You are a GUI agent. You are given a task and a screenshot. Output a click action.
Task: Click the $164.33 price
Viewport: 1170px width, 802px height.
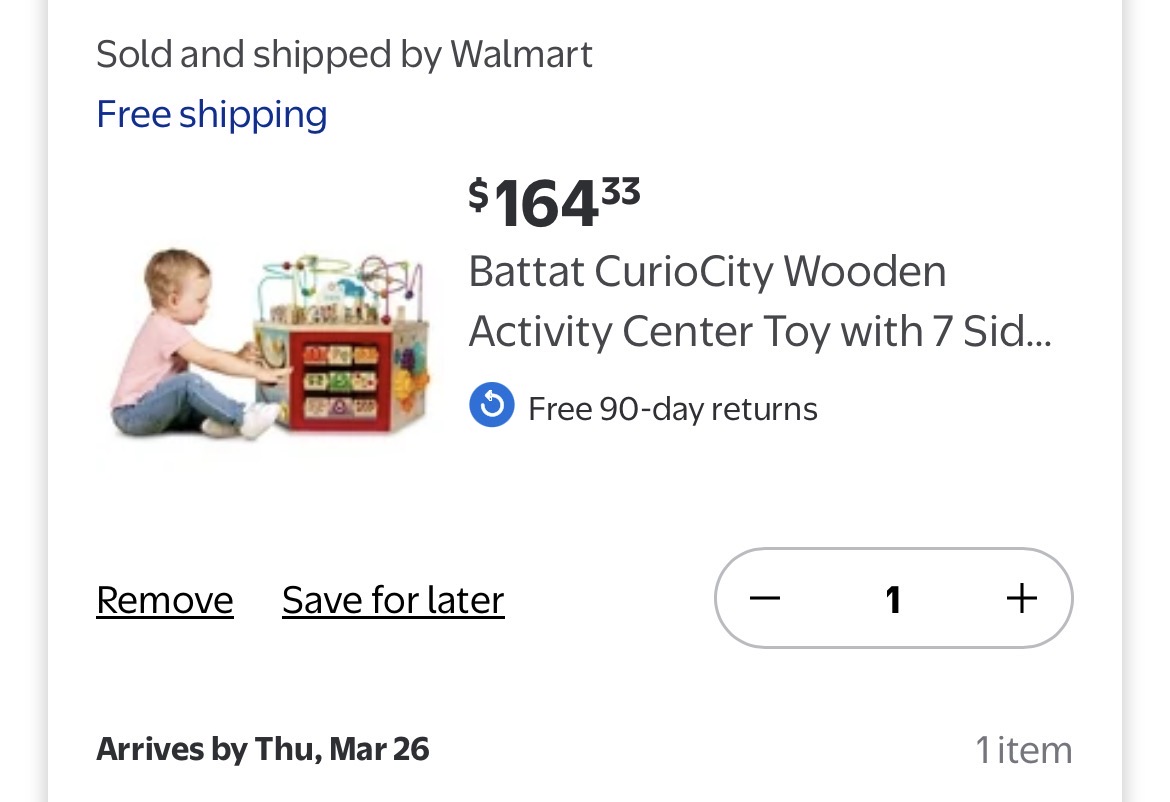point(553,202)
